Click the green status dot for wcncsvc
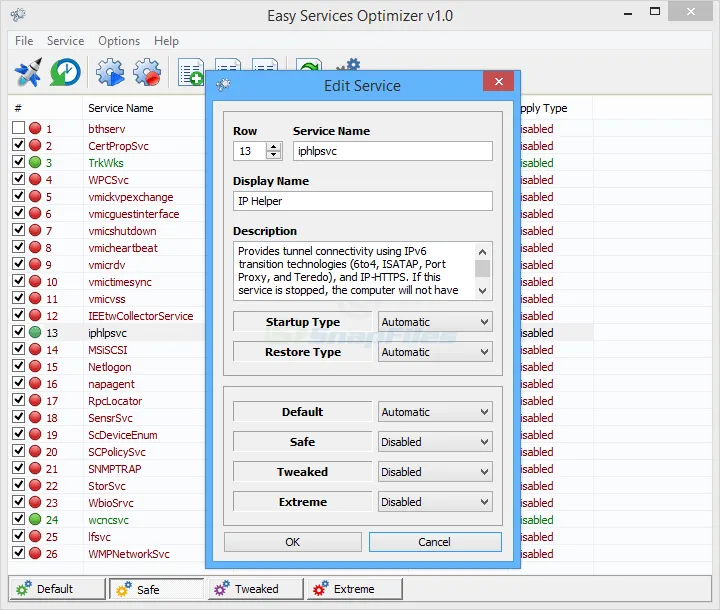The height and width of the screenshot is (610, 720). (35, 519)
